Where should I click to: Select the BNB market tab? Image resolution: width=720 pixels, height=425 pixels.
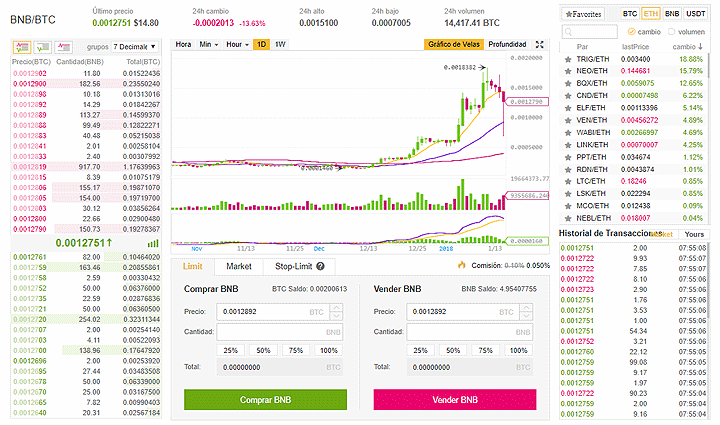pyautogui.click(x=672, y=14)
